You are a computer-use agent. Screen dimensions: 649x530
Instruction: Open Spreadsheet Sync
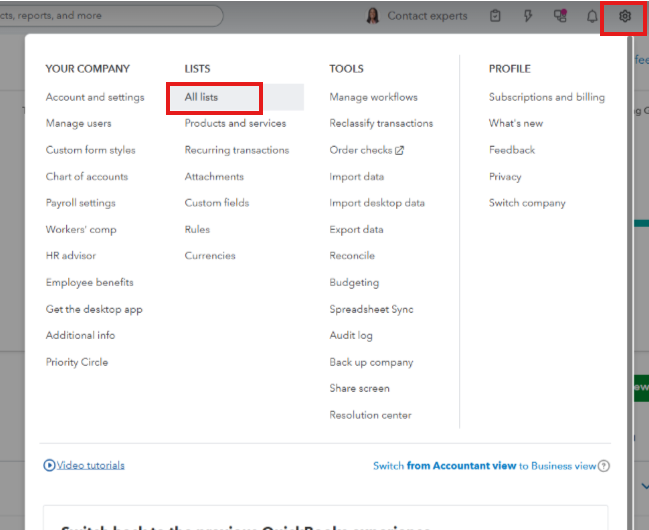371,309
